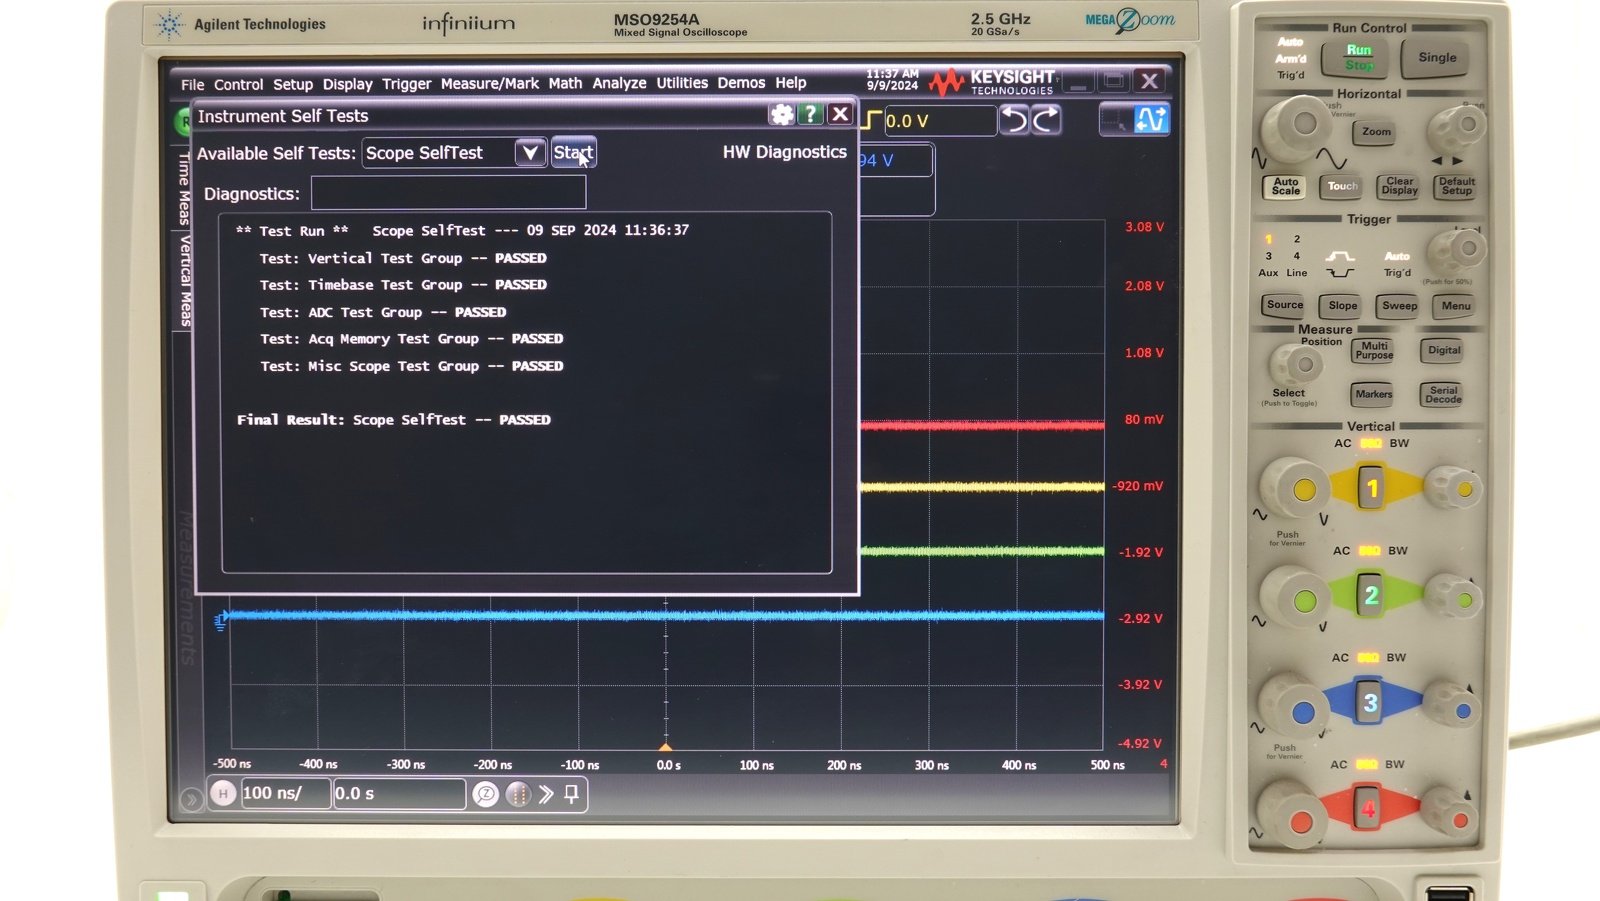The width and height of the screenshot is (1600, 901).
Task: Push the front-panel Markers button
Action: pyautogui.click(x=1373, y=394)
